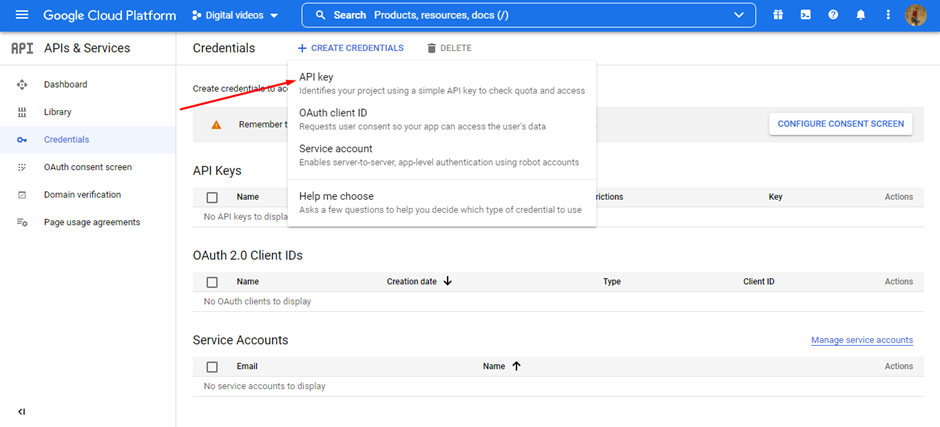Tick the select-all checkbox in Service Accounts table
The height and width of the screenshot is (427, 940).
point(212,366)
